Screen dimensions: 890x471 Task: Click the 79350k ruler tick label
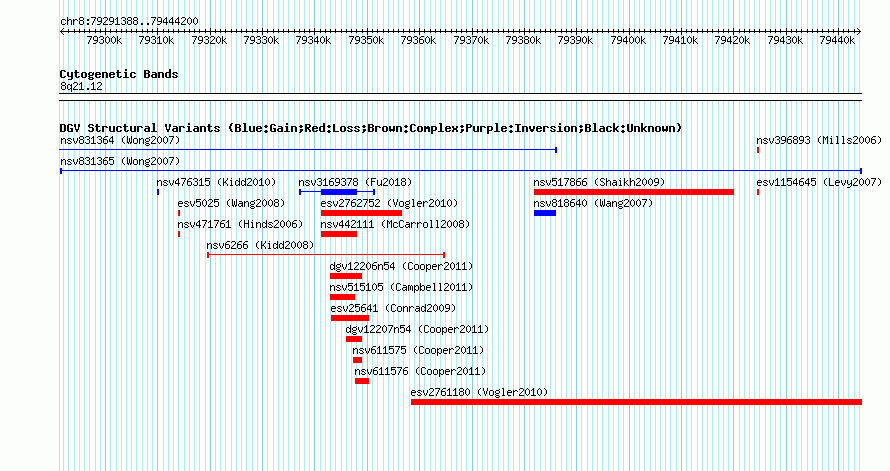pos(366,40)
